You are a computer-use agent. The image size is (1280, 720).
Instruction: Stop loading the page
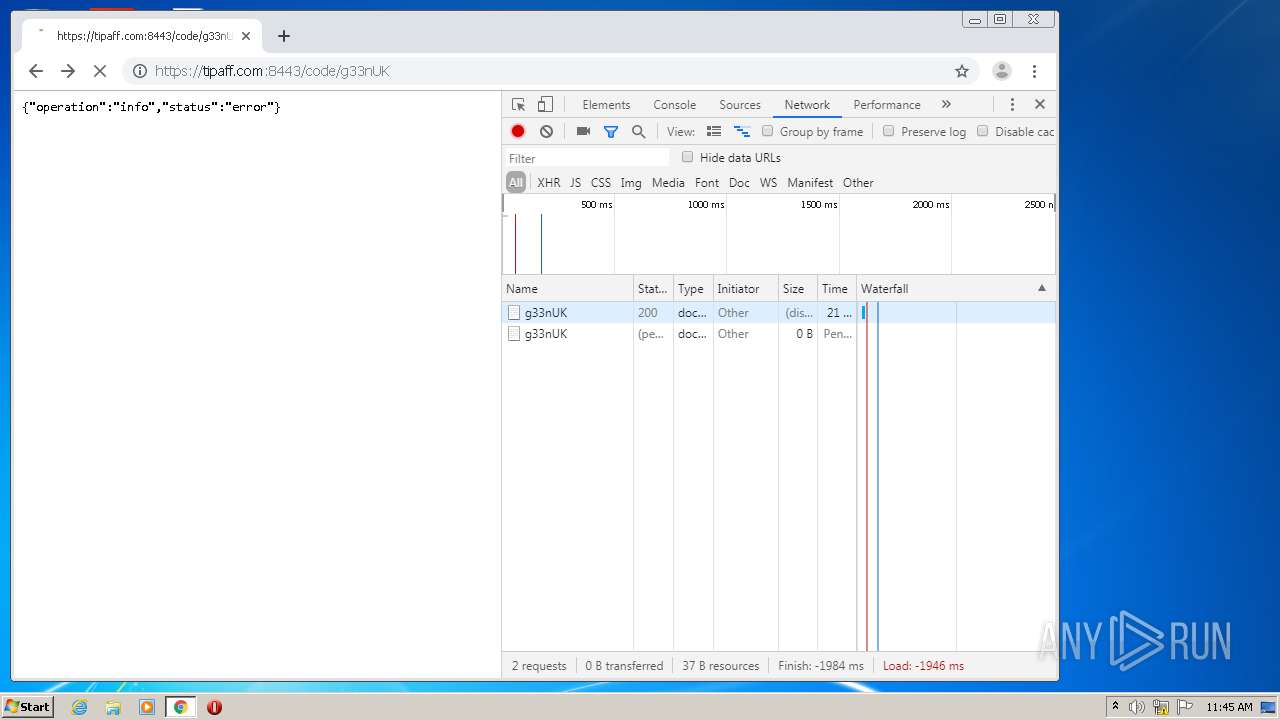100,71
